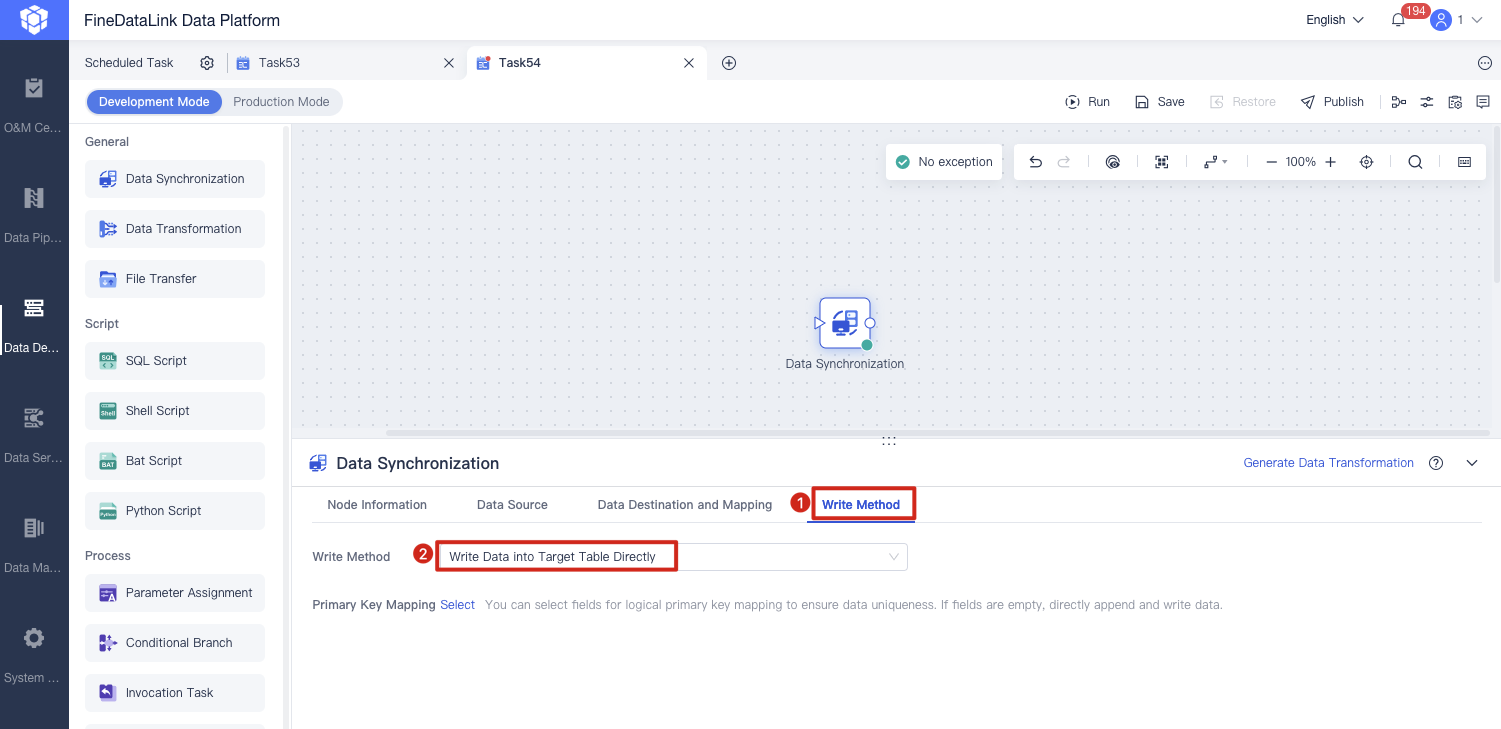
Task: Click the No exception status indicator
Action: [944, 162]
